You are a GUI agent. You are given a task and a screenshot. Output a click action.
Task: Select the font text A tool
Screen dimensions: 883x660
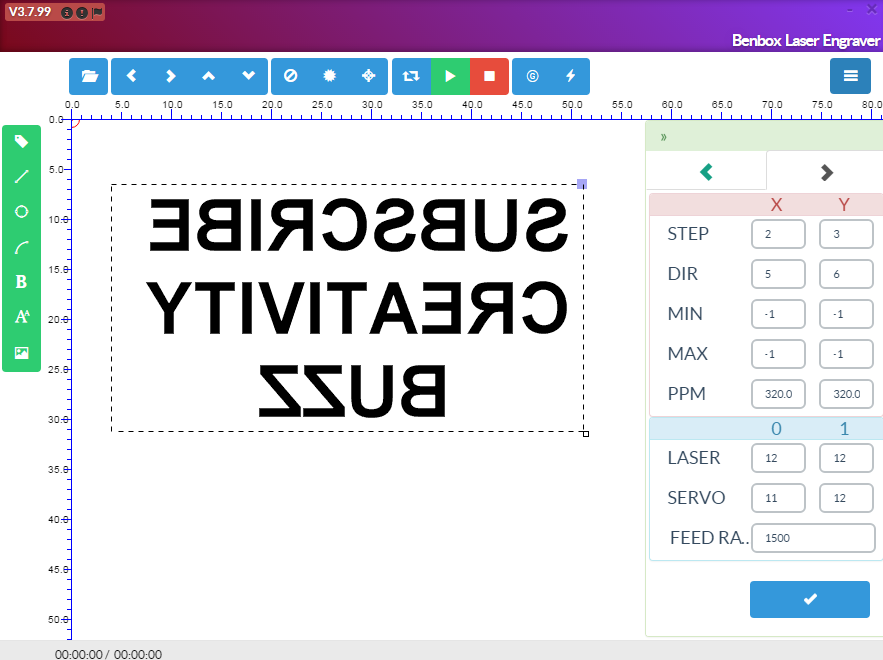click(21, 317)
